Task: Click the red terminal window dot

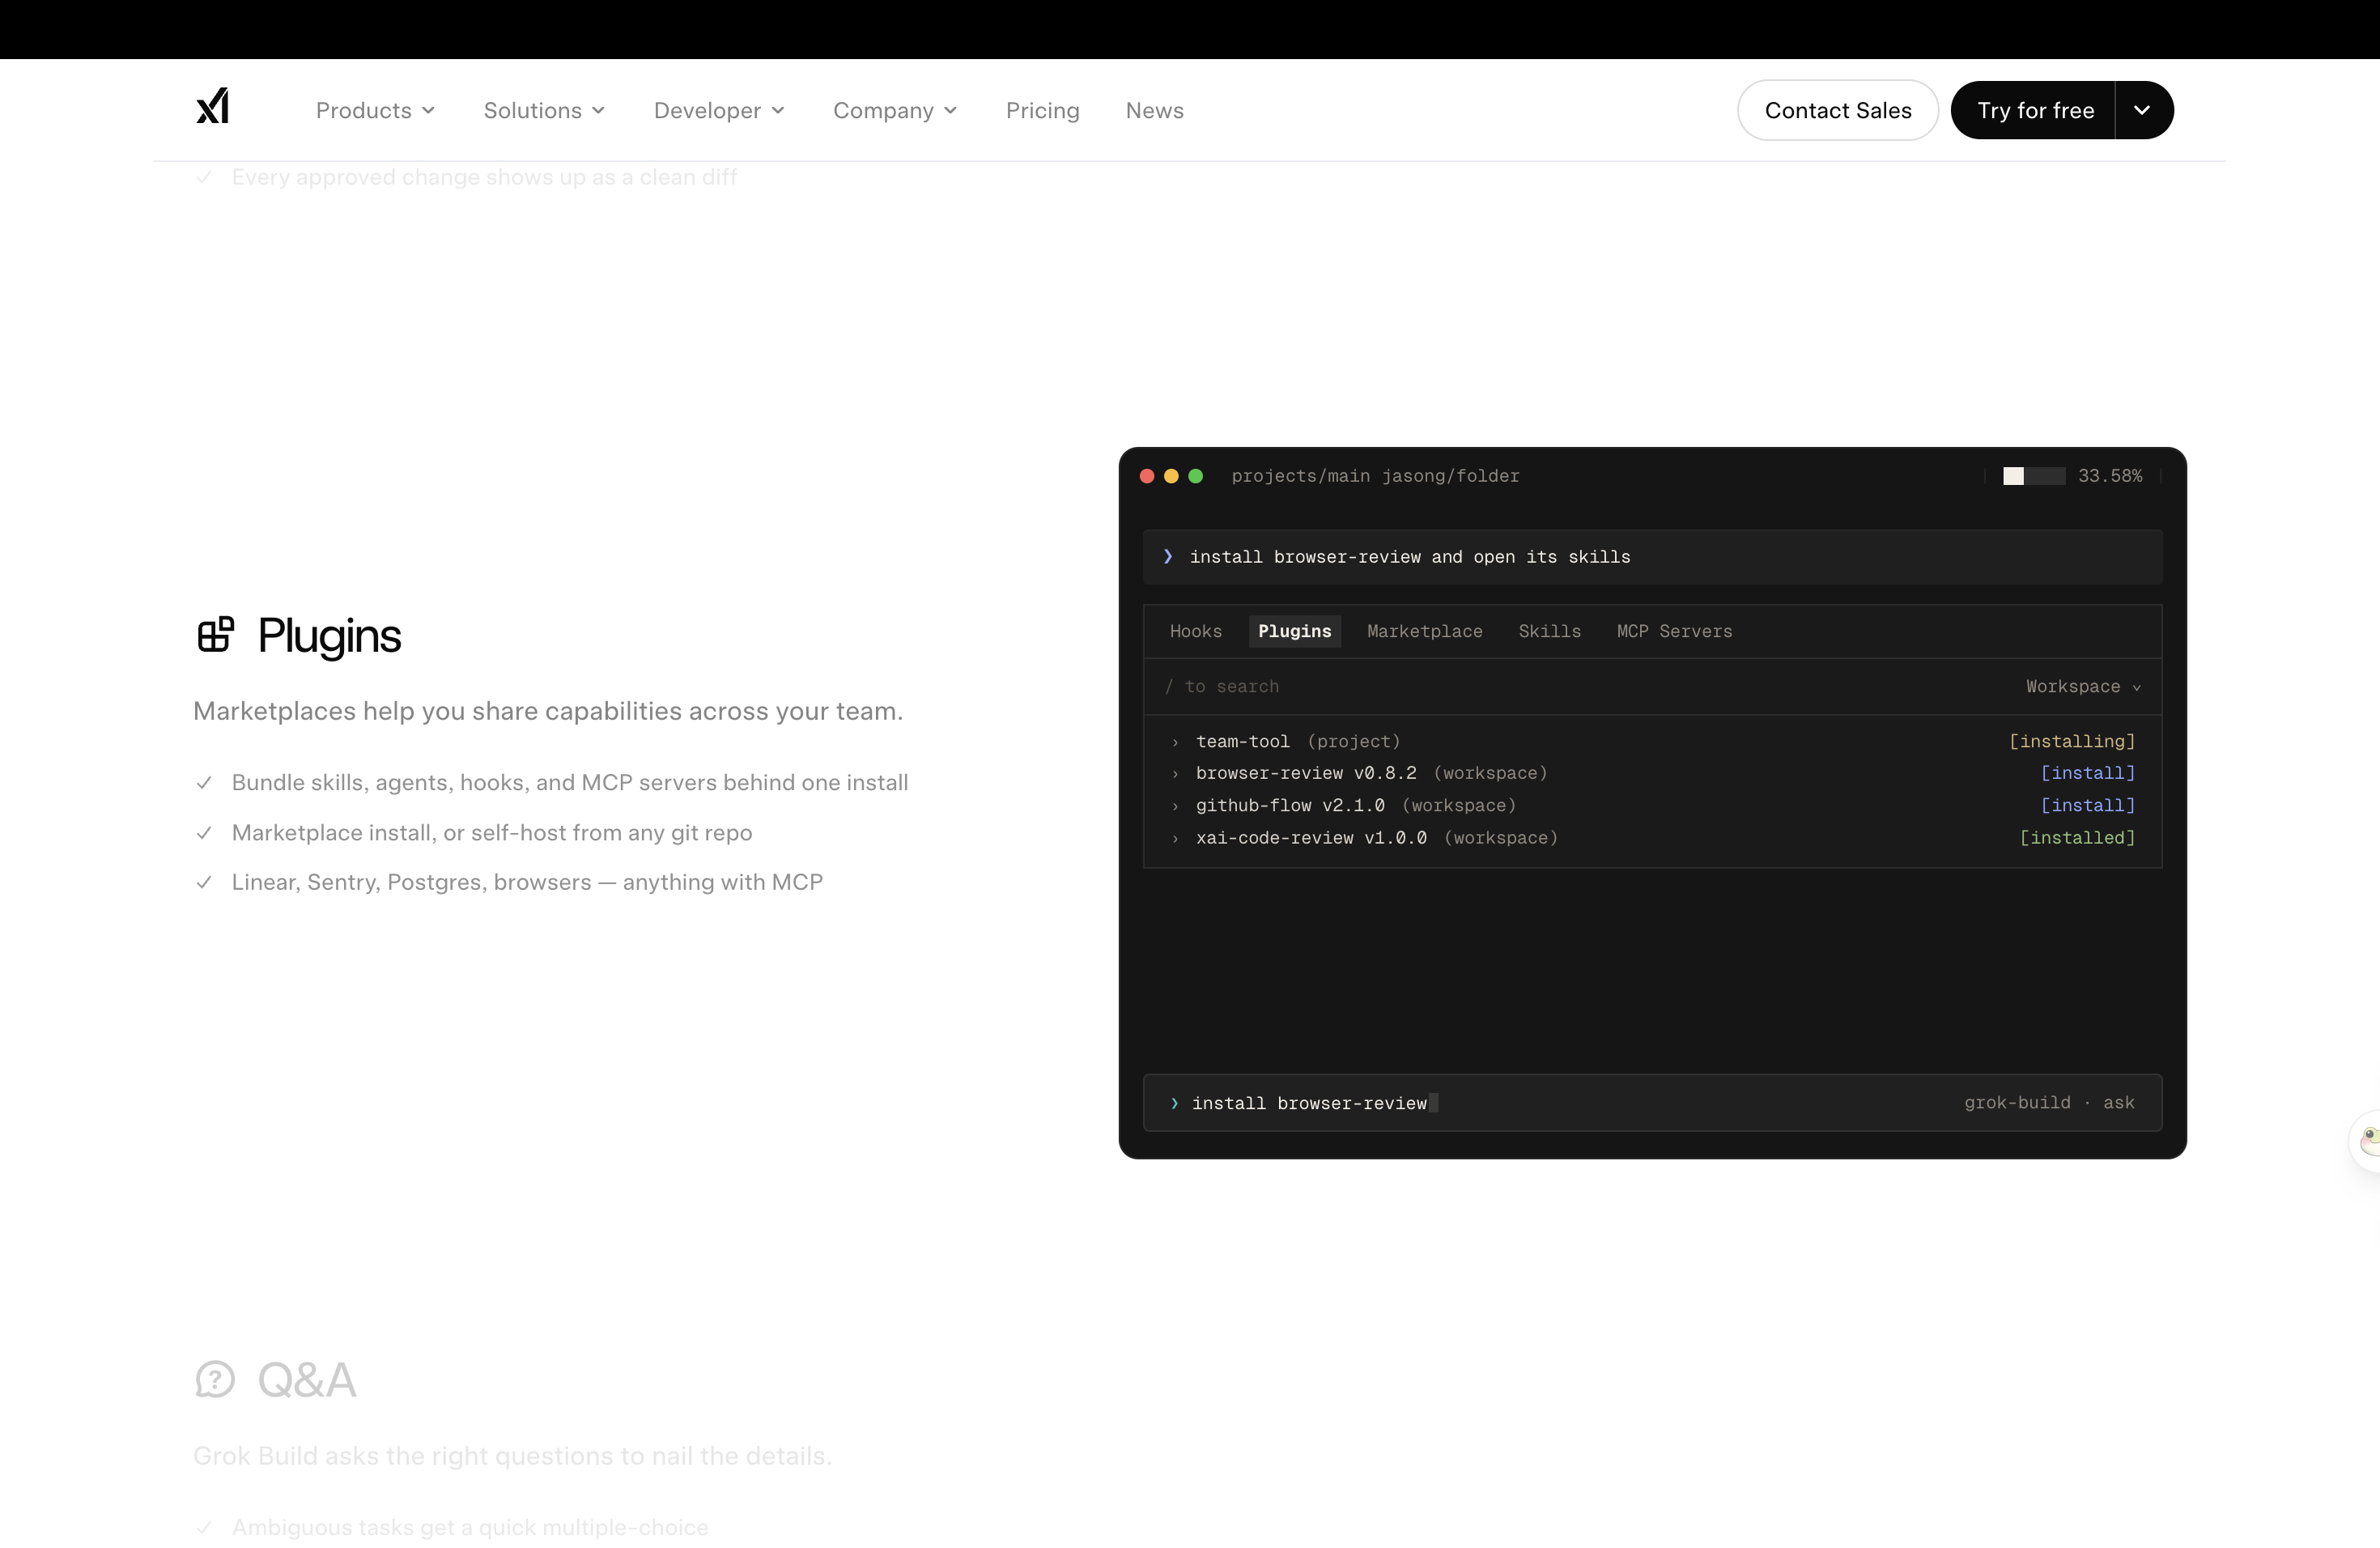Action: click(1147, 476)
